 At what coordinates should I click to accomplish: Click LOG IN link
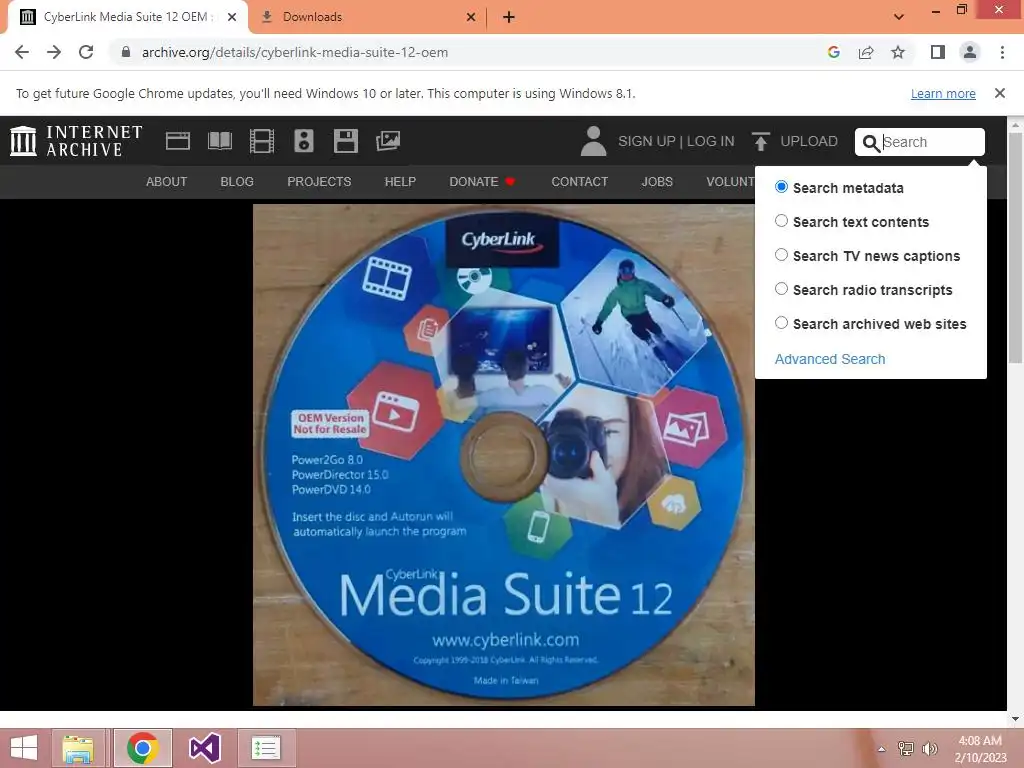pos(711,141)
